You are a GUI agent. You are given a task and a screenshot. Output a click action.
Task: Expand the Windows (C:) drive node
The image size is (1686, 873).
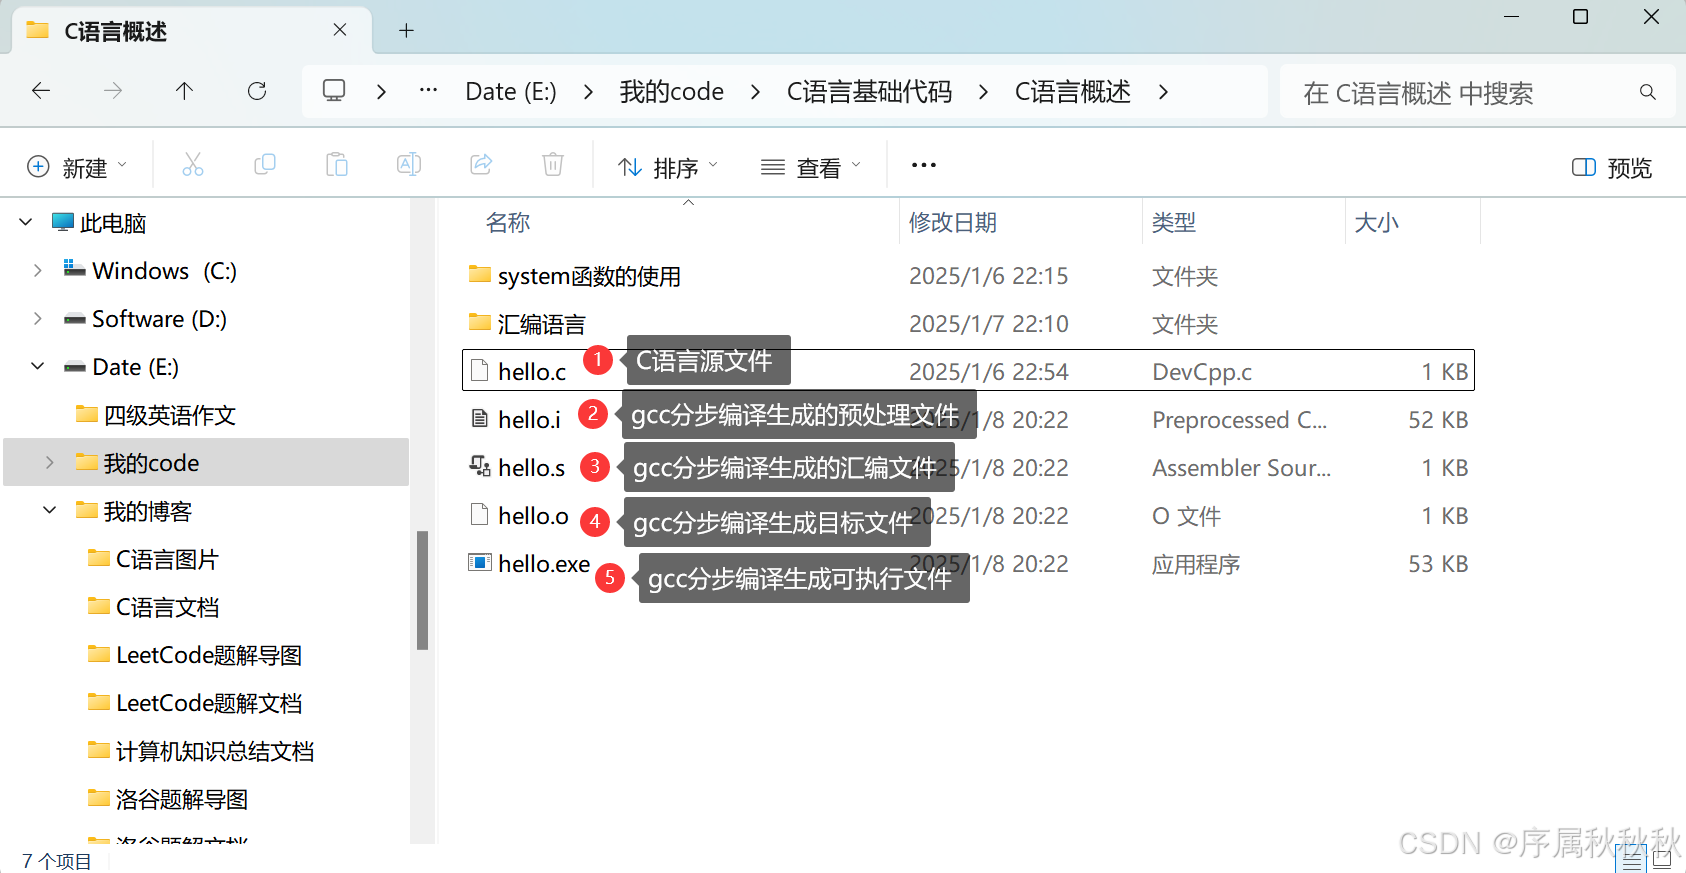(x=38, y=270)
